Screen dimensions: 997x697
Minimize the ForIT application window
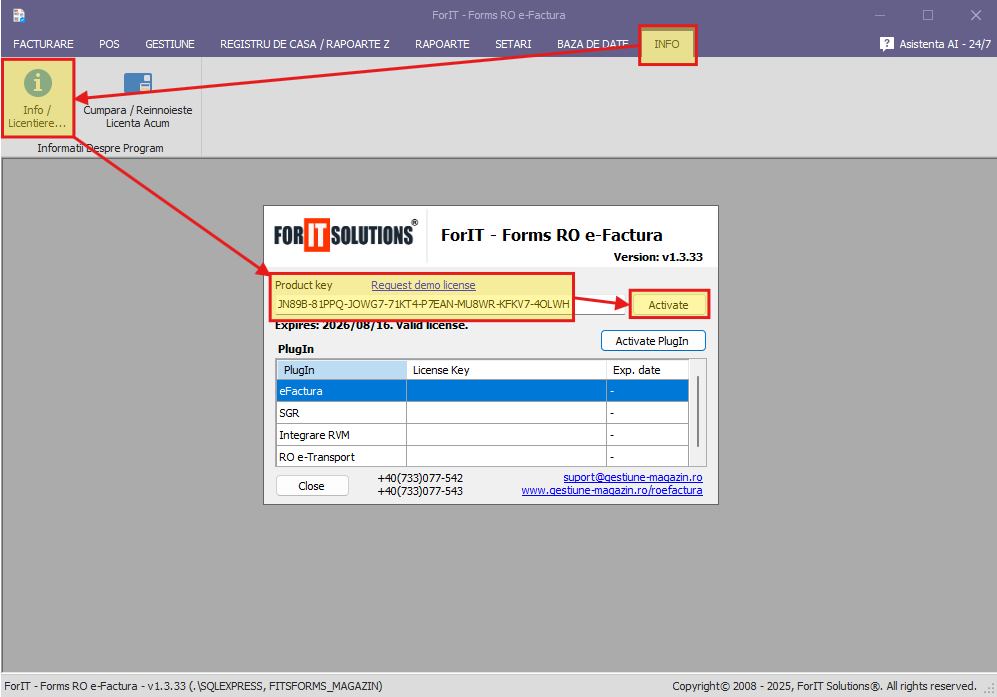880,15
